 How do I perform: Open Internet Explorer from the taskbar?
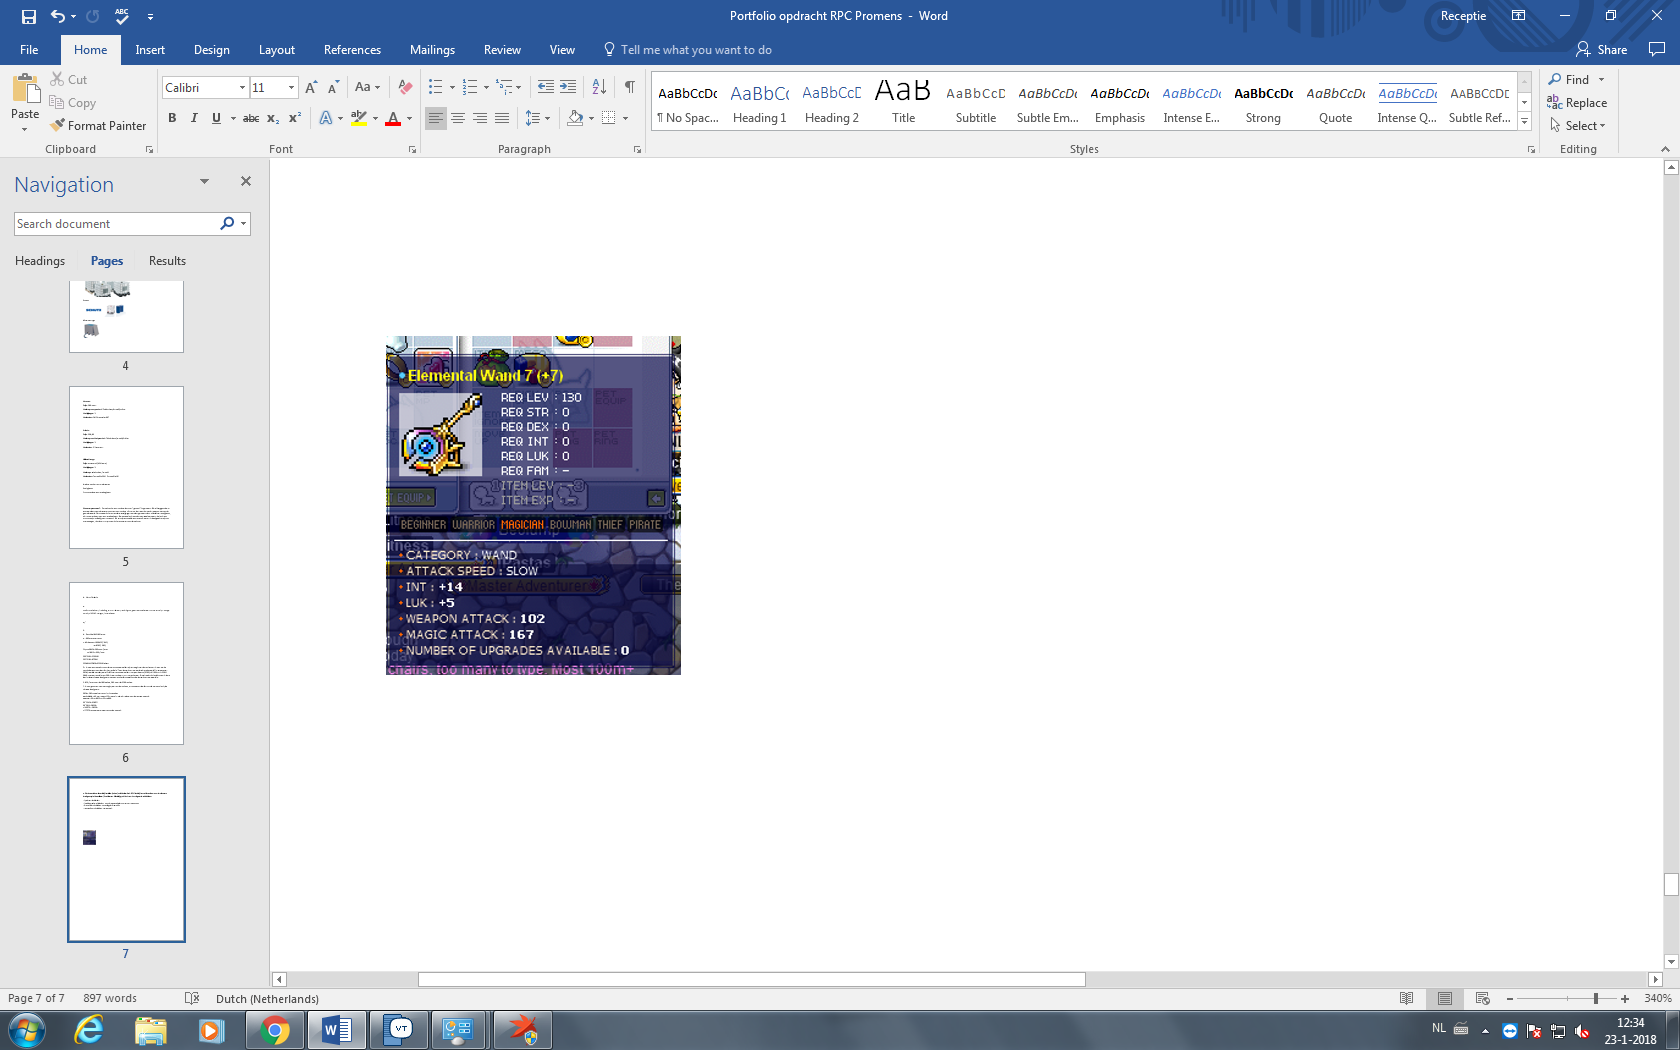click(x=89, y=1030)
